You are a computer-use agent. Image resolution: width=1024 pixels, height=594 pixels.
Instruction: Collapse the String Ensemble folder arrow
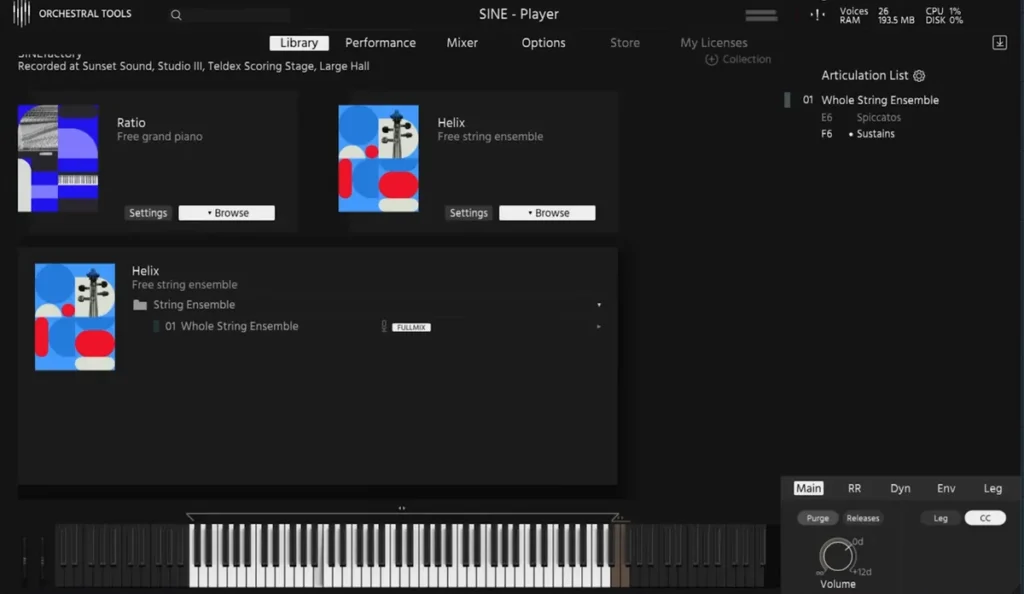point(599,305)
